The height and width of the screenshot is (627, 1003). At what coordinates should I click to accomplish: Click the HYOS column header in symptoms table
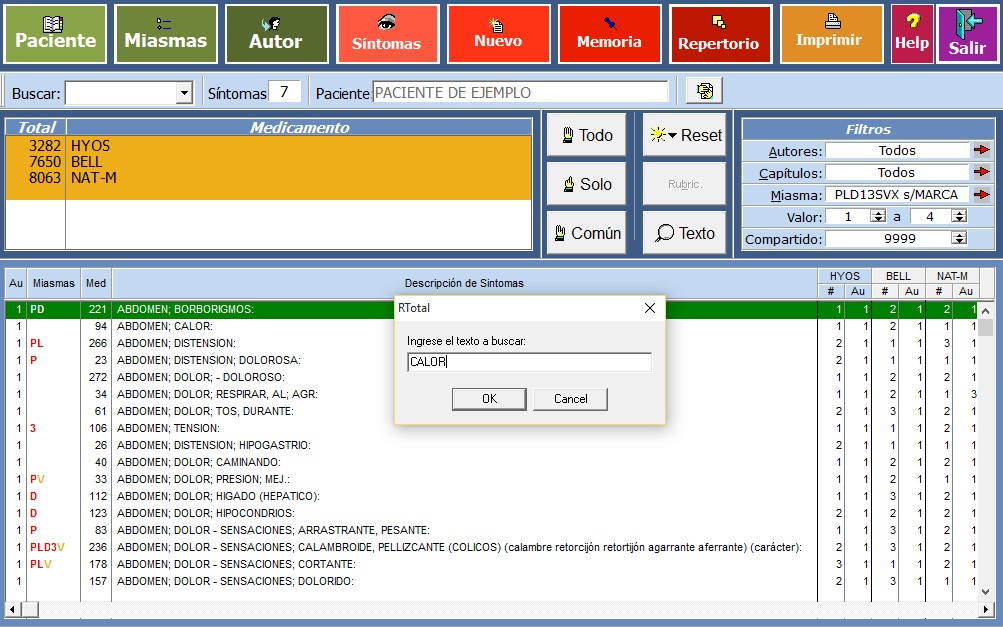[x=844, y=276]
